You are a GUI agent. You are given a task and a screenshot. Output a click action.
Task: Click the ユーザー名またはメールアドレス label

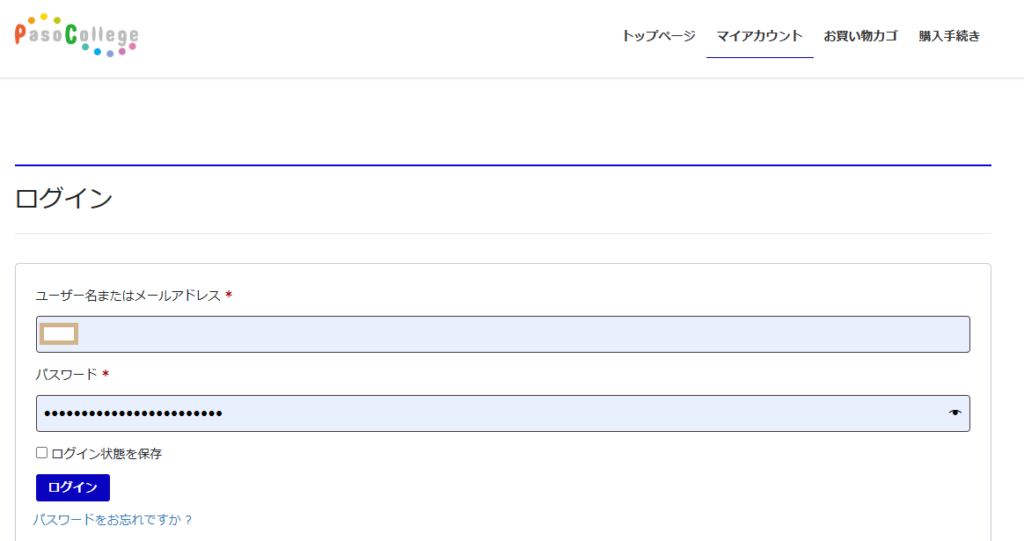point(128,295)
